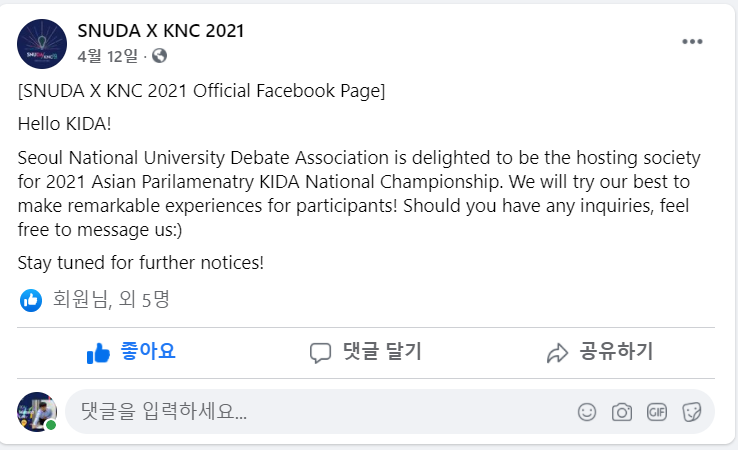738x450 pixels.
Task: Click the 댓글 달기 comment button
Action: click(366, 352)
